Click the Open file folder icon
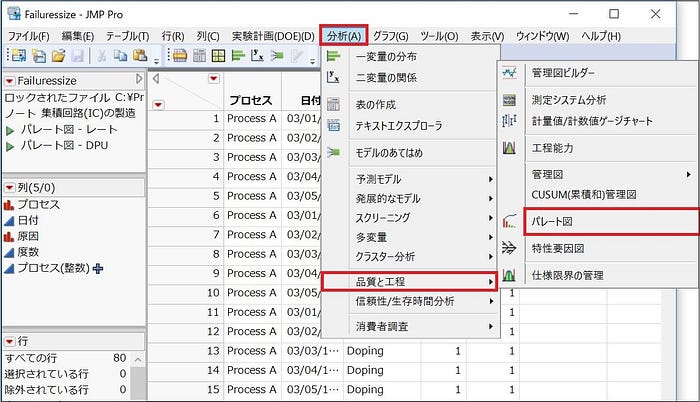 [58, 56]
